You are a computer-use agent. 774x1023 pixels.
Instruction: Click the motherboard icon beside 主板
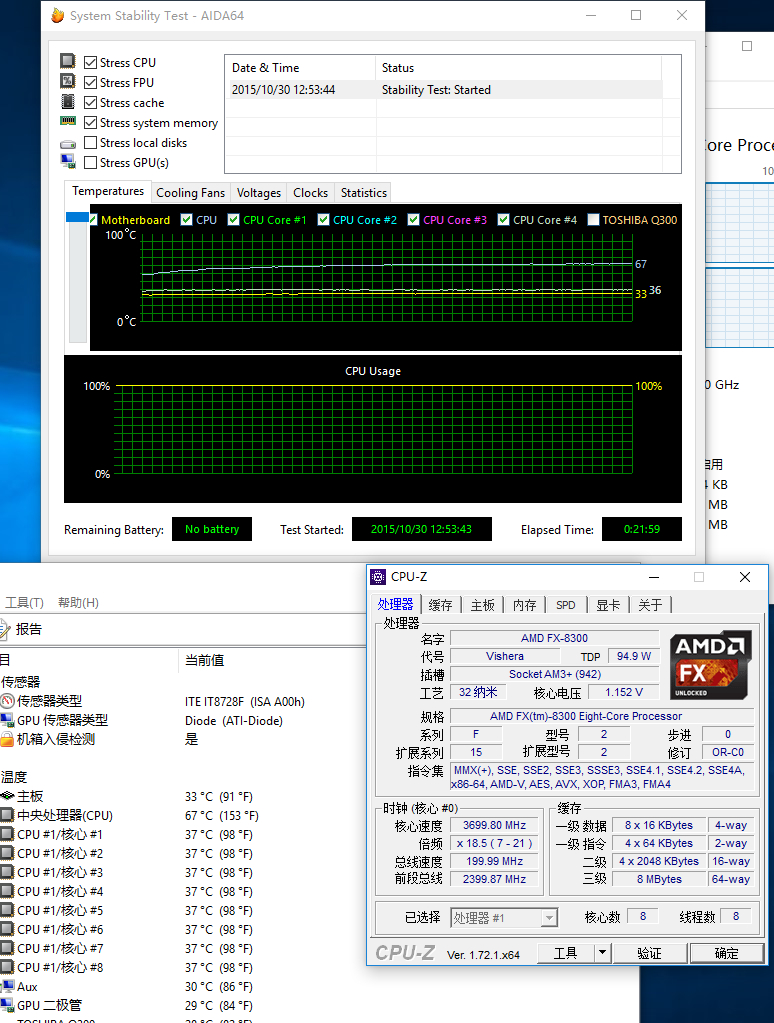point(7,796)
